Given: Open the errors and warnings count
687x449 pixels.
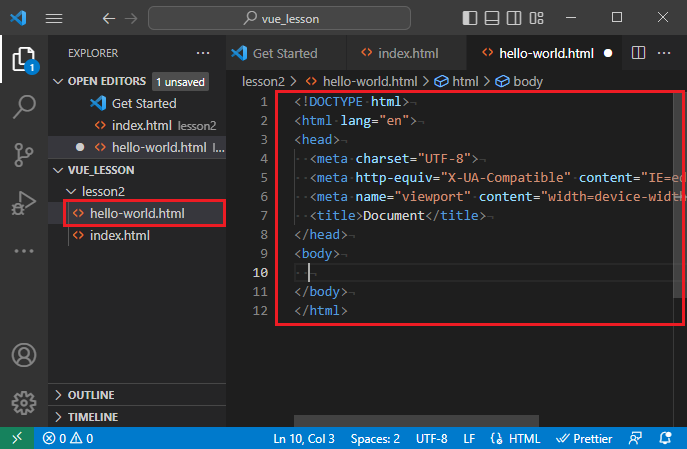Looking at the screenshot, I should 68,438.
